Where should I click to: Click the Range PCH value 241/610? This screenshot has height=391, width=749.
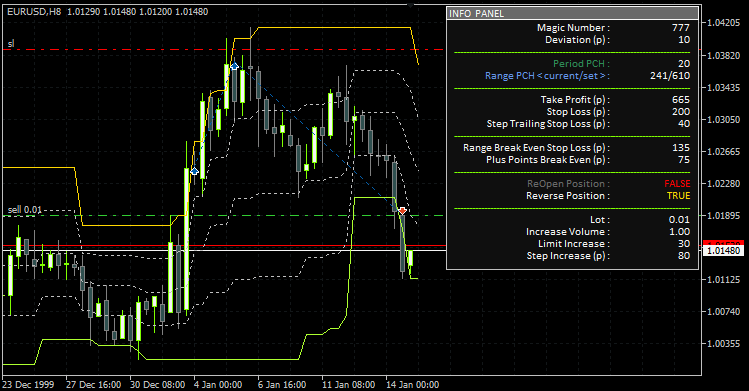click(670, 75)
